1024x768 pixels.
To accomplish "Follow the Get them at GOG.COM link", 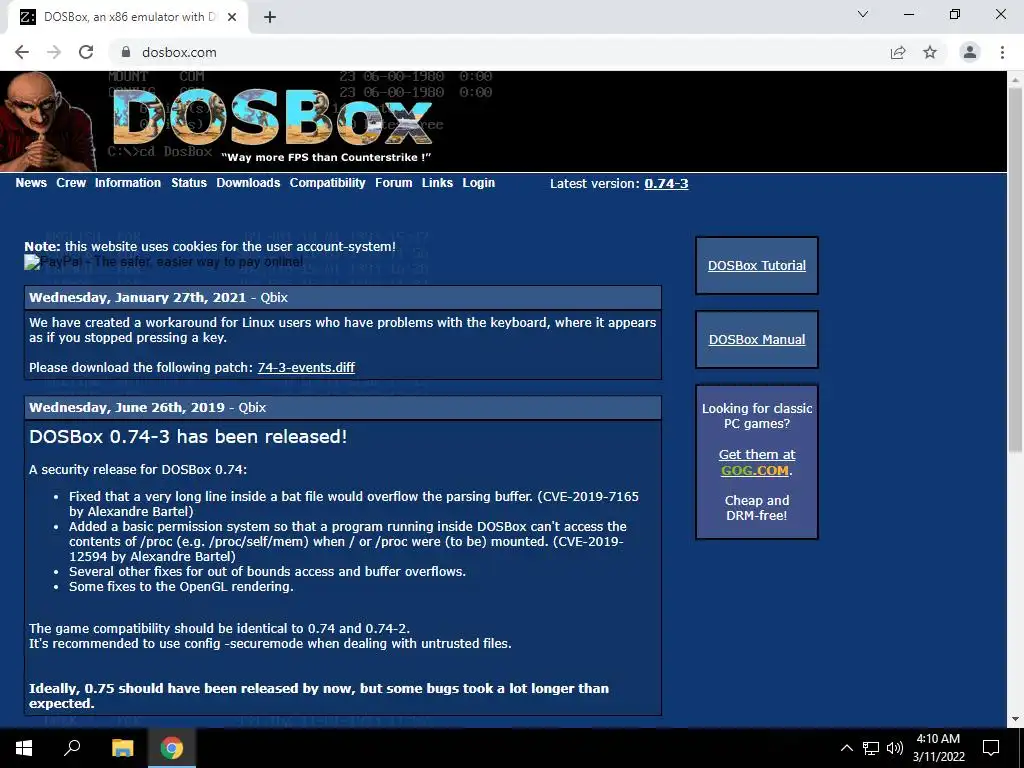I will click(757, 462).
